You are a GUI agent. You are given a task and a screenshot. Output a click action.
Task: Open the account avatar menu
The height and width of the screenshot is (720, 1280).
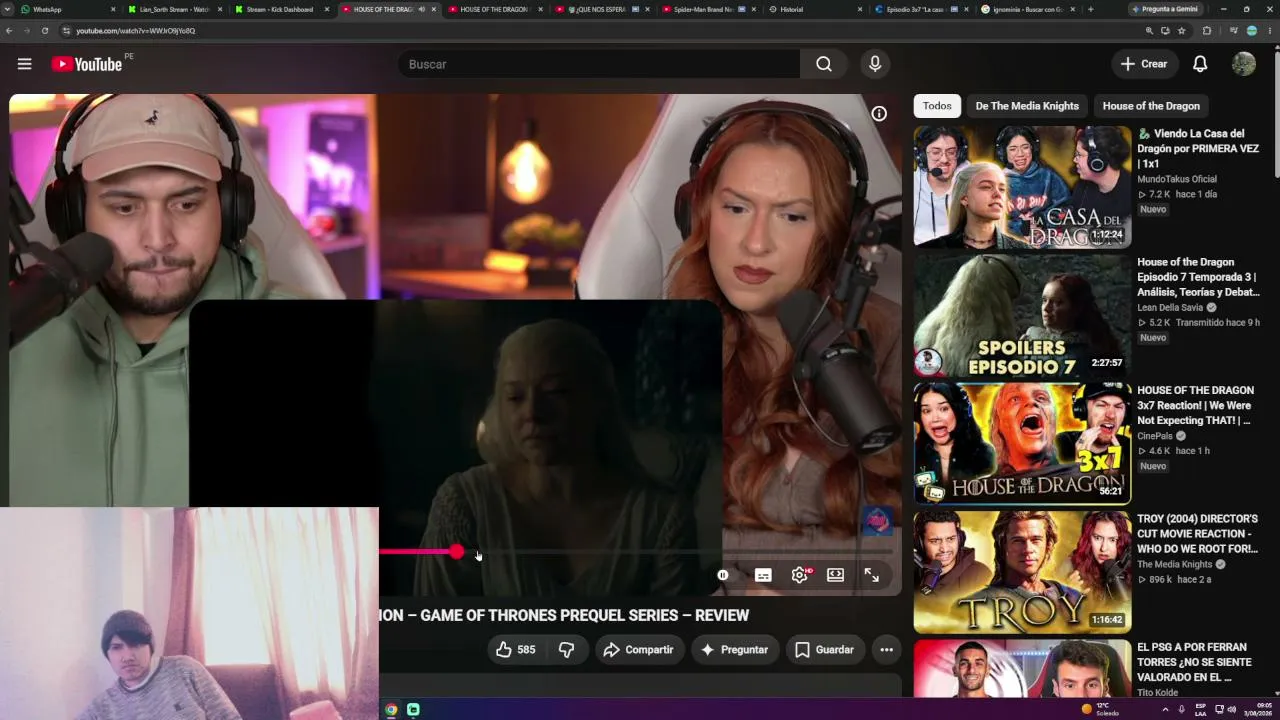pos(1244,64)
